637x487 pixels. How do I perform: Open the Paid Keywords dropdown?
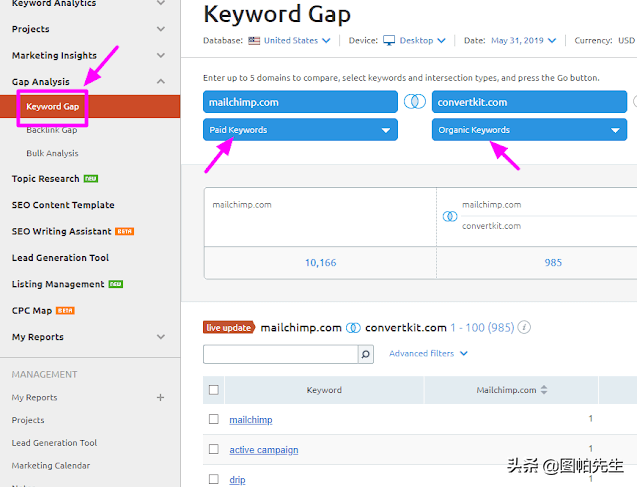pos(300,130)
